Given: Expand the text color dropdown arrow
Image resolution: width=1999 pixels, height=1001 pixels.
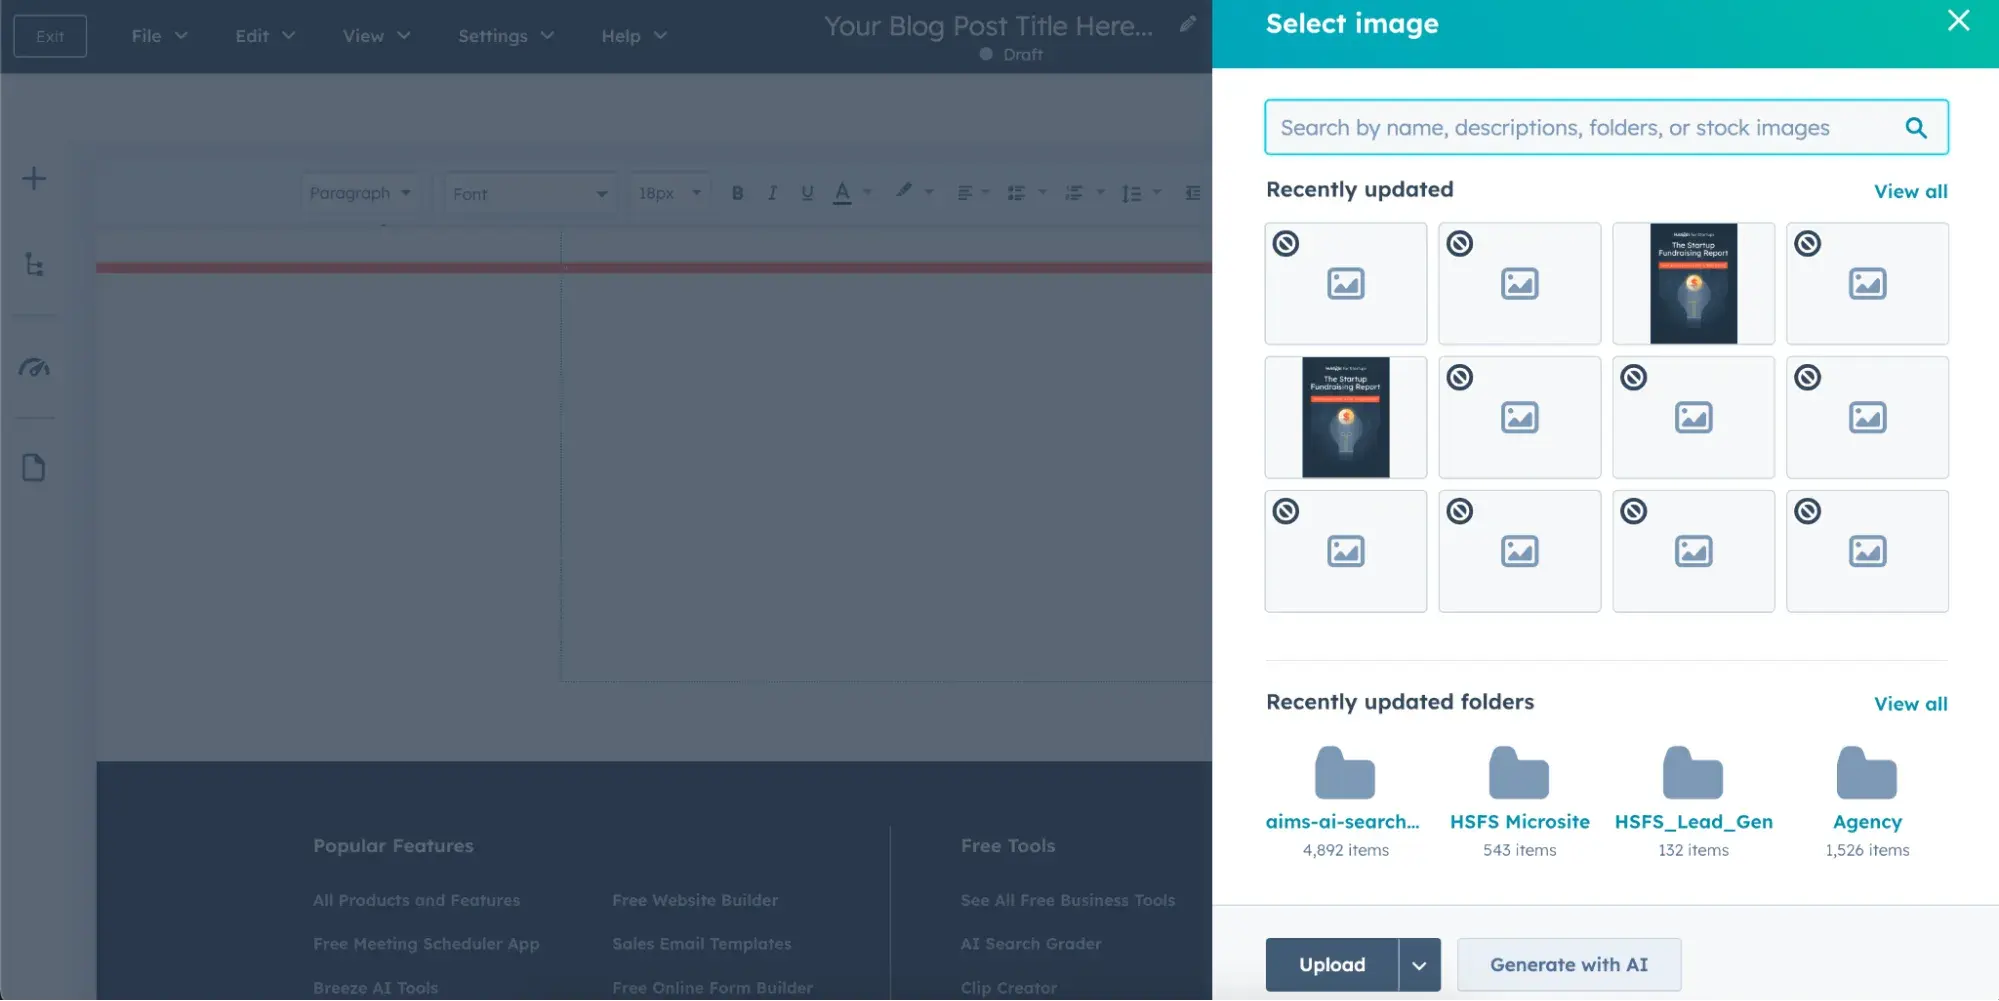Looking at the screenshot, I should point(867,192).
